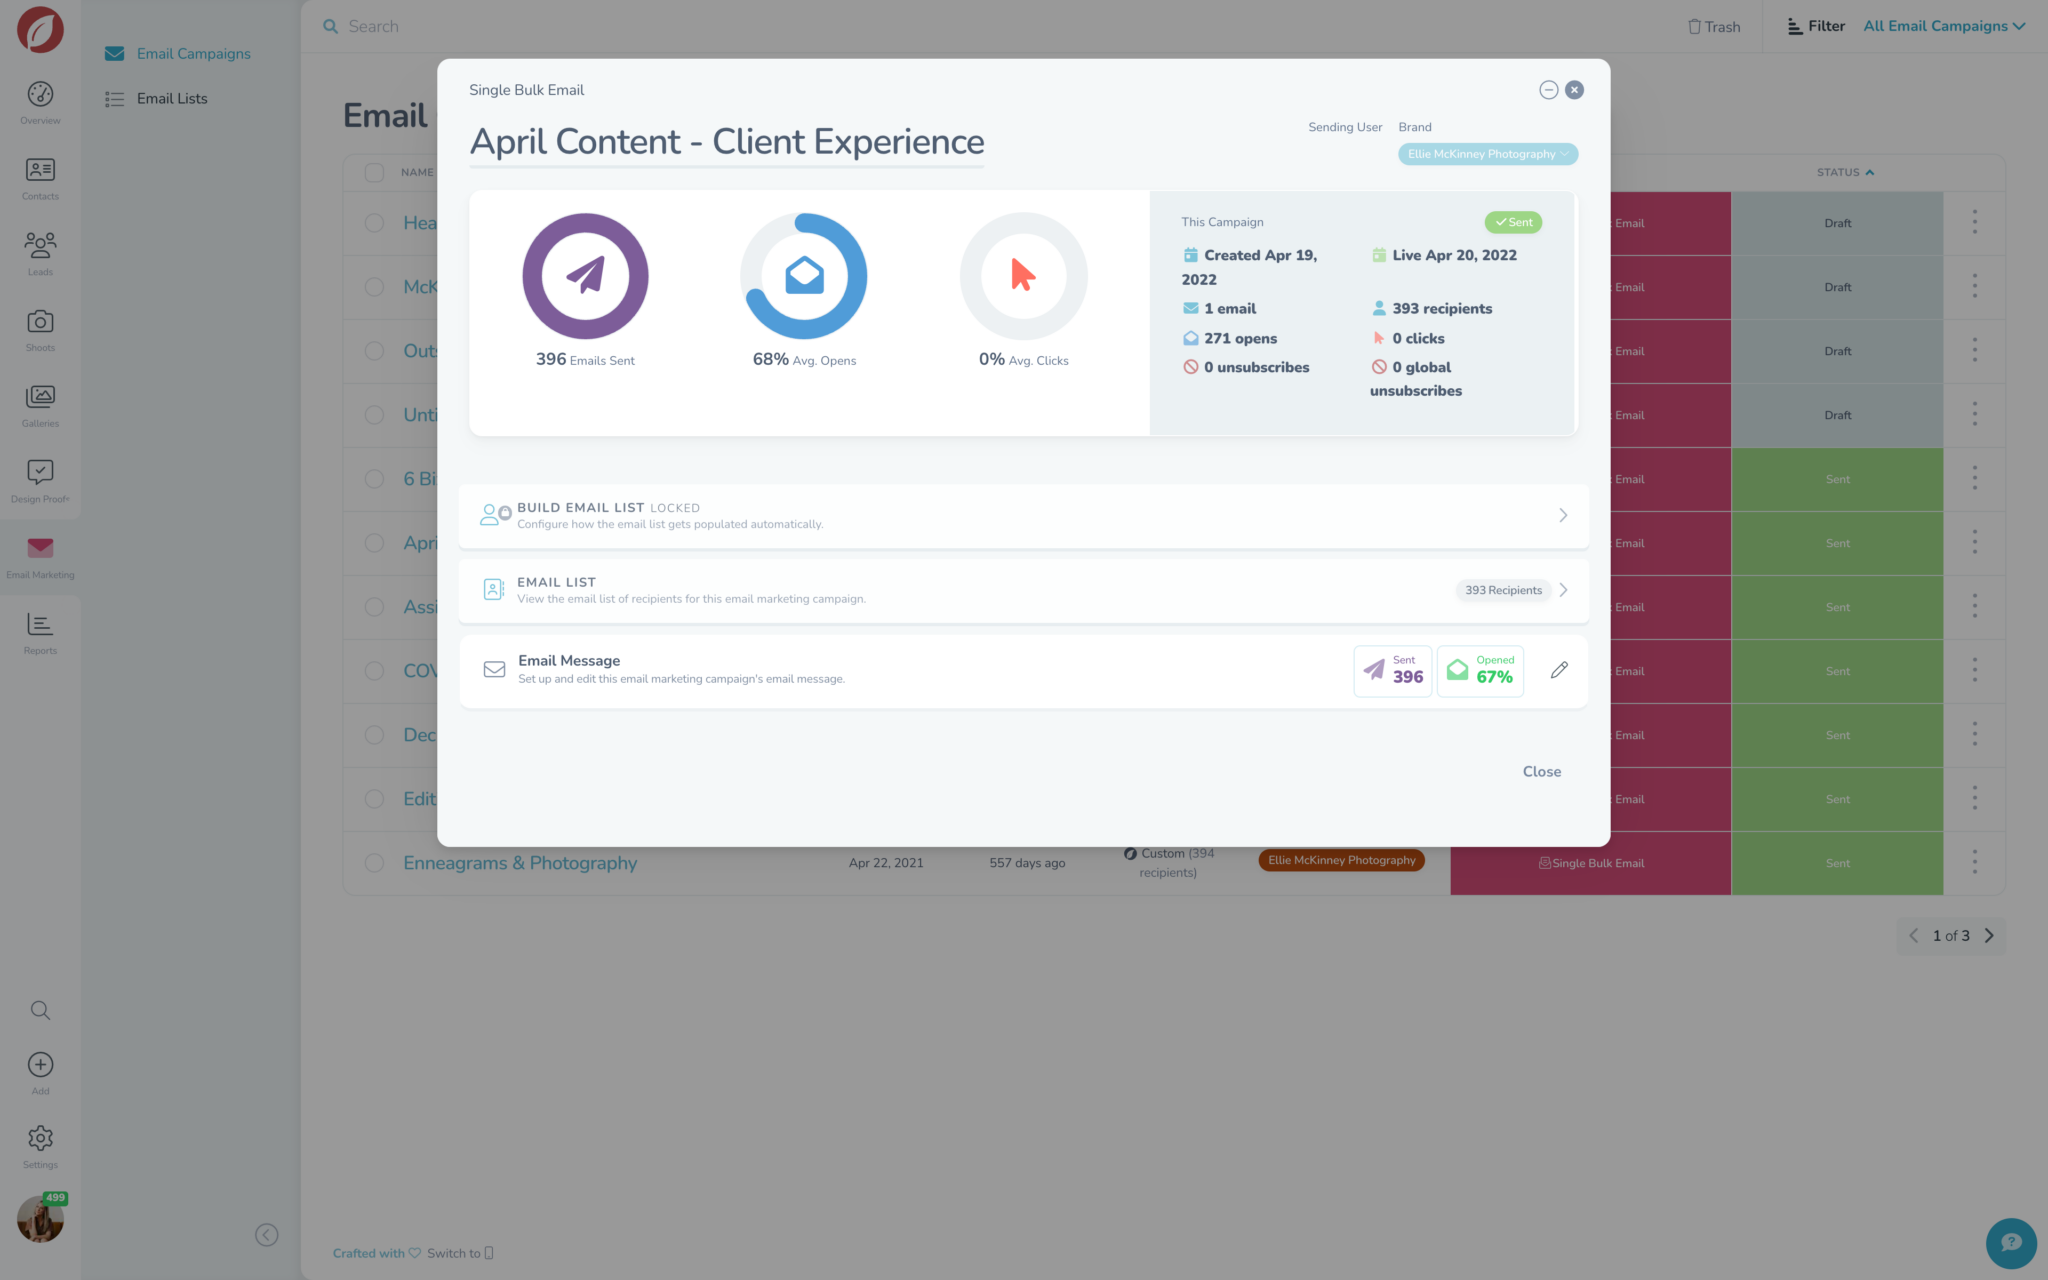The height and width of the screenshot is (1280, 2048).
Task: Open the Design Proofs sidebar icon
Action: click(40, 472)
